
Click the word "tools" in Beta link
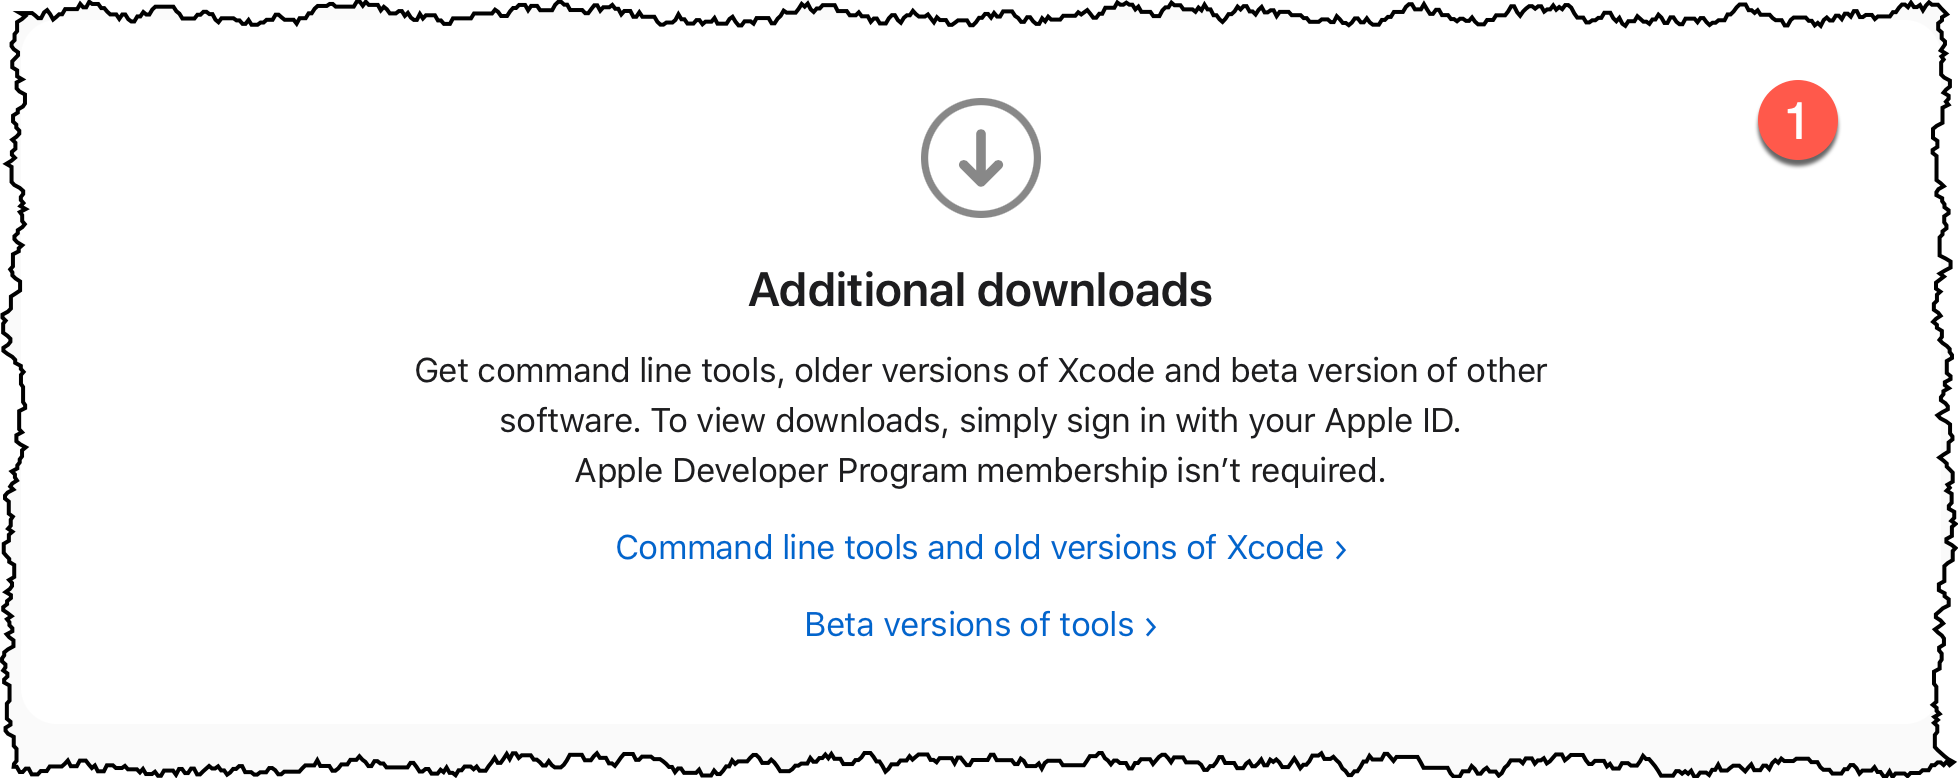[x=1096, y=625]
